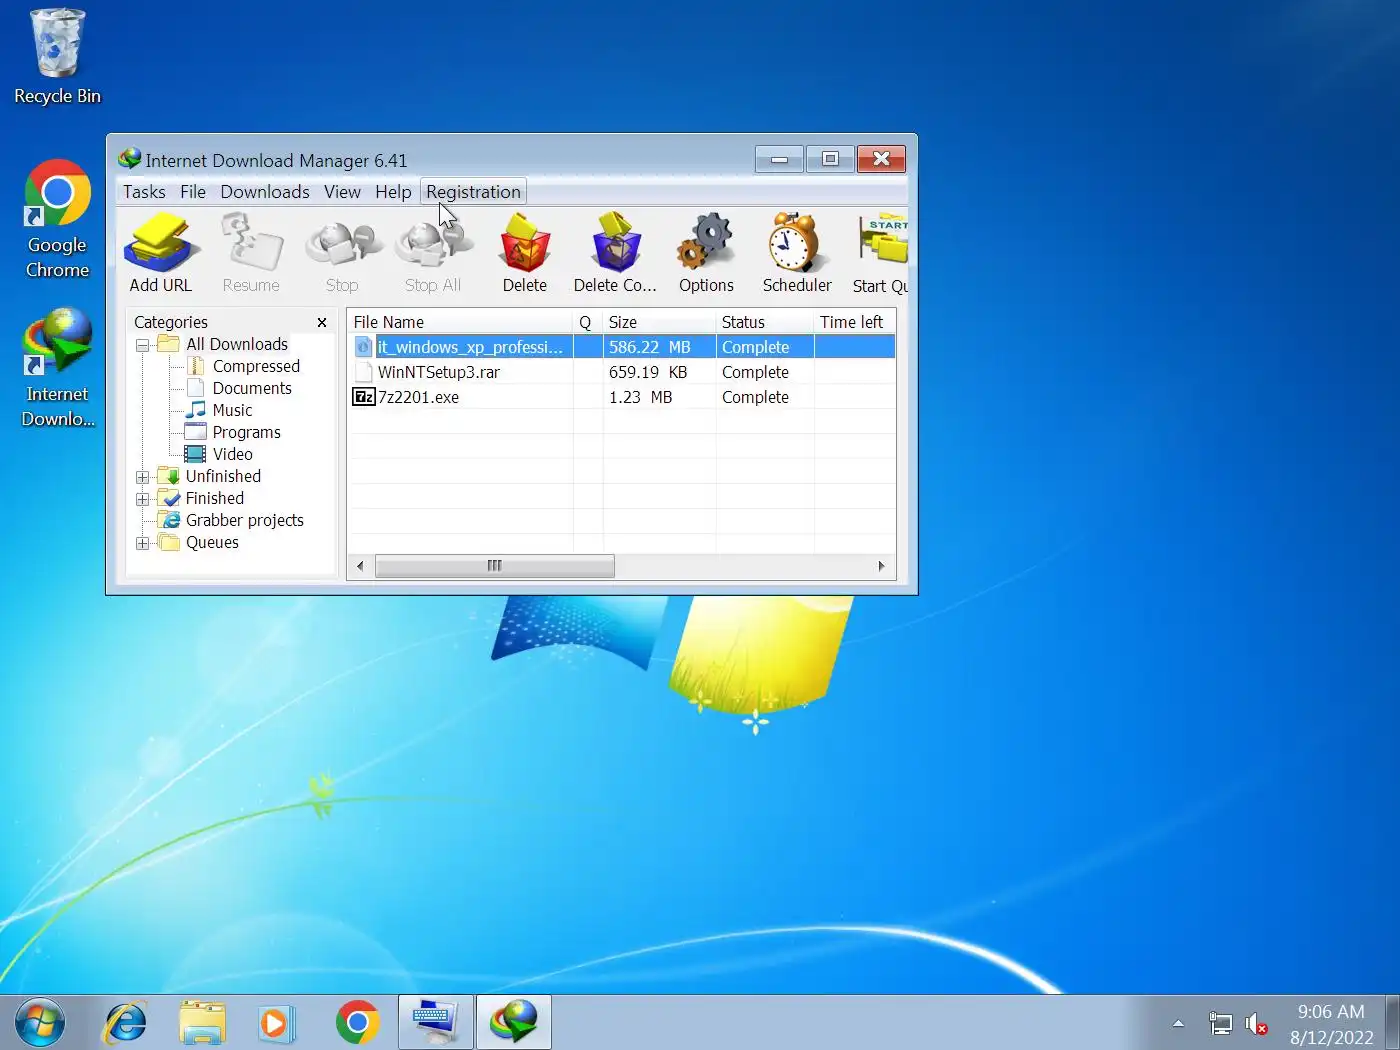1400x1050 pixels.
Task: Open the Registration menu
Action: coord(473,192)
